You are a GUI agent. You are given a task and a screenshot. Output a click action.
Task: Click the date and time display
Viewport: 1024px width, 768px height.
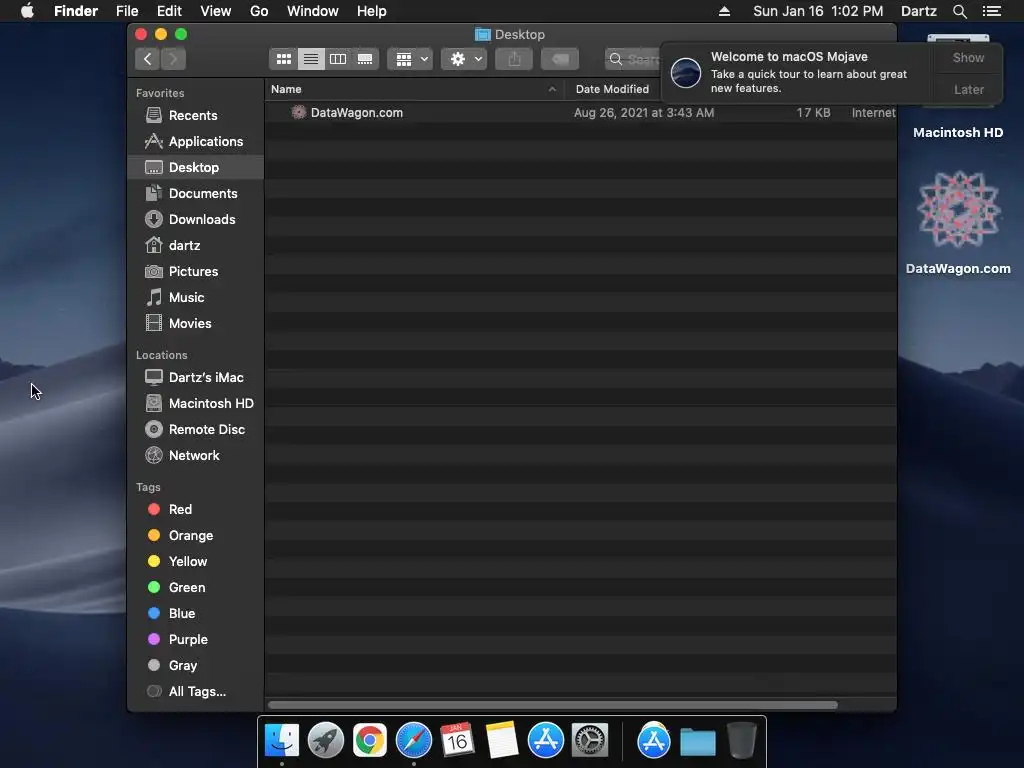click(818, 11)
